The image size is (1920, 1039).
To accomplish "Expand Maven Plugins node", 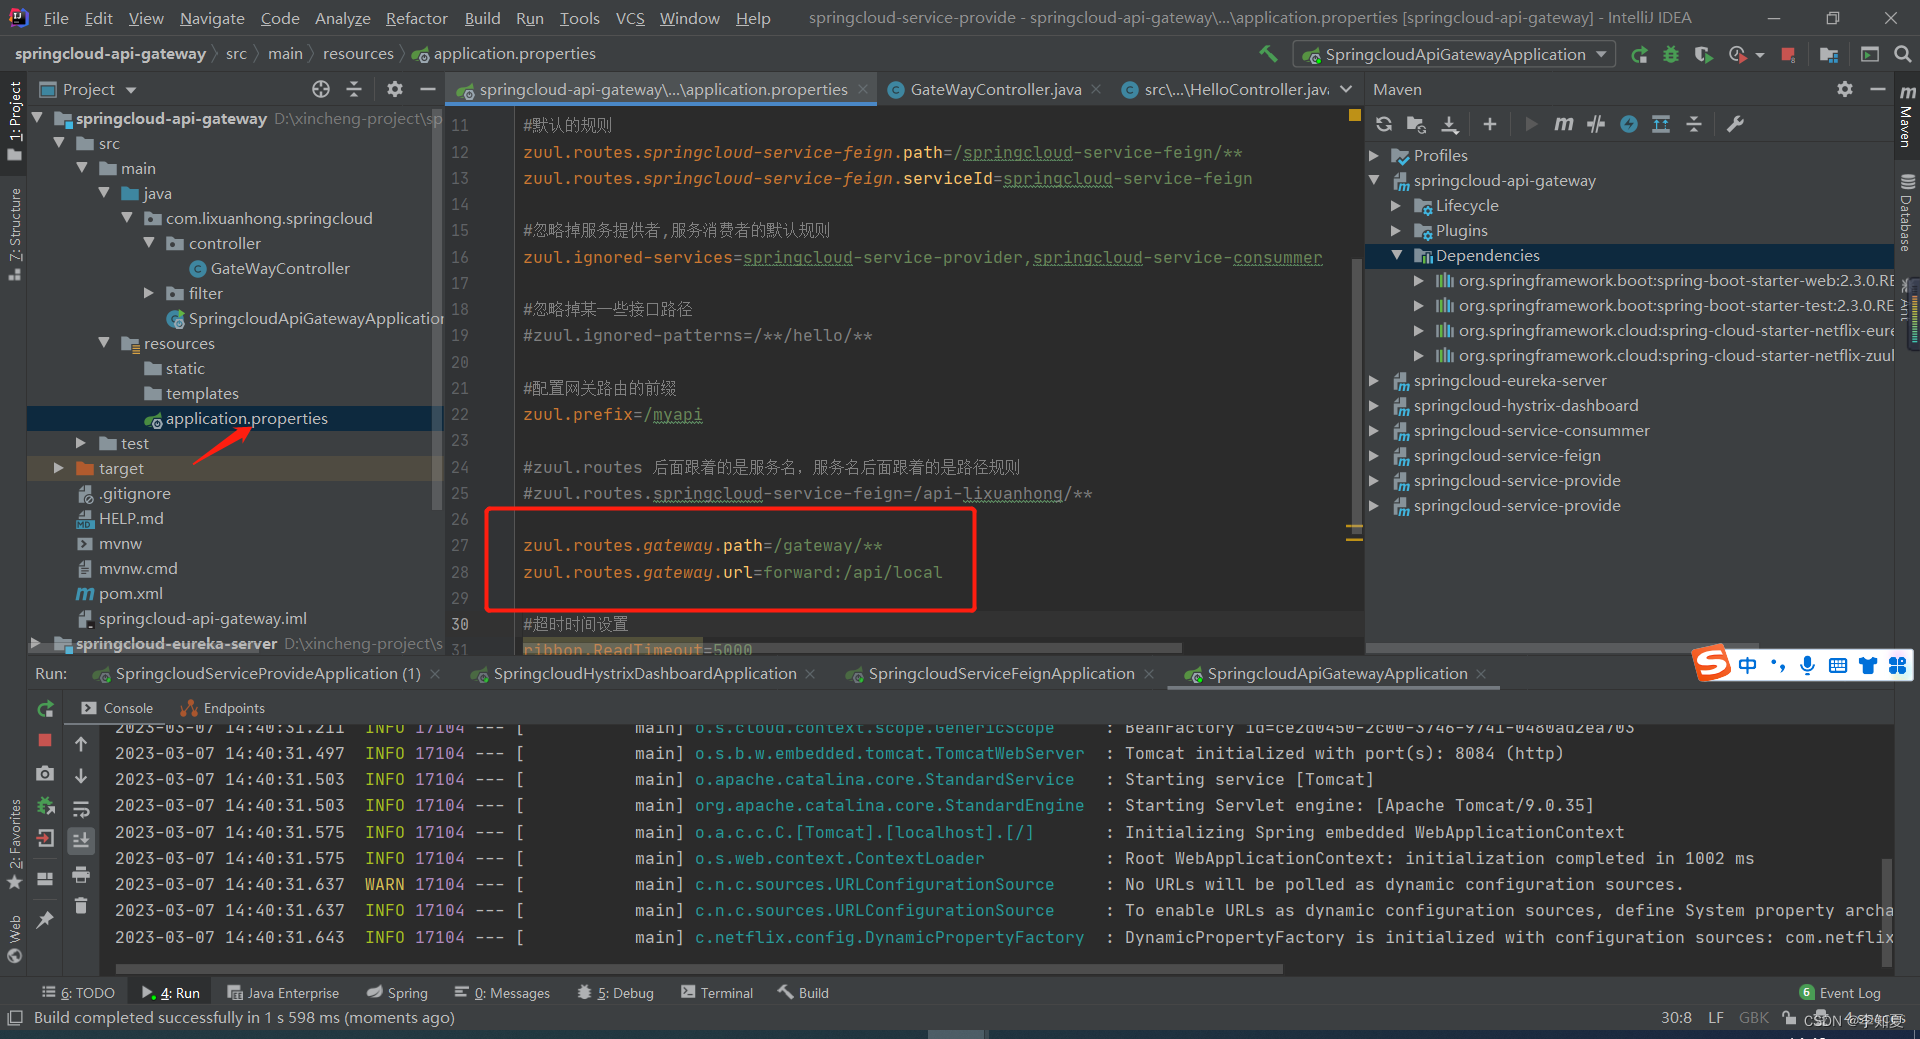I will click(x=1396, y=231).
